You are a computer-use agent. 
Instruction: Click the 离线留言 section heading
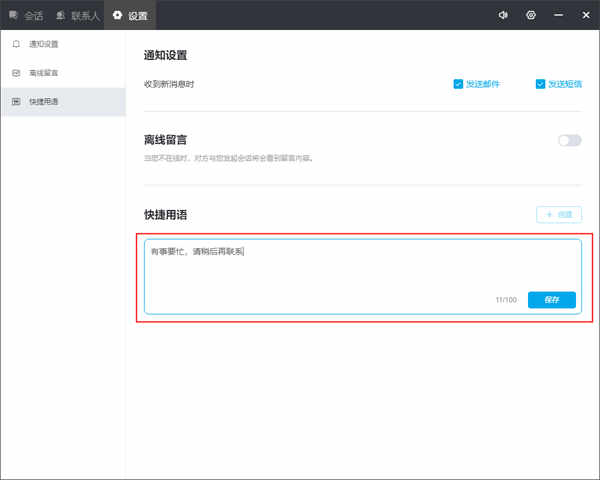pos(165,140)
